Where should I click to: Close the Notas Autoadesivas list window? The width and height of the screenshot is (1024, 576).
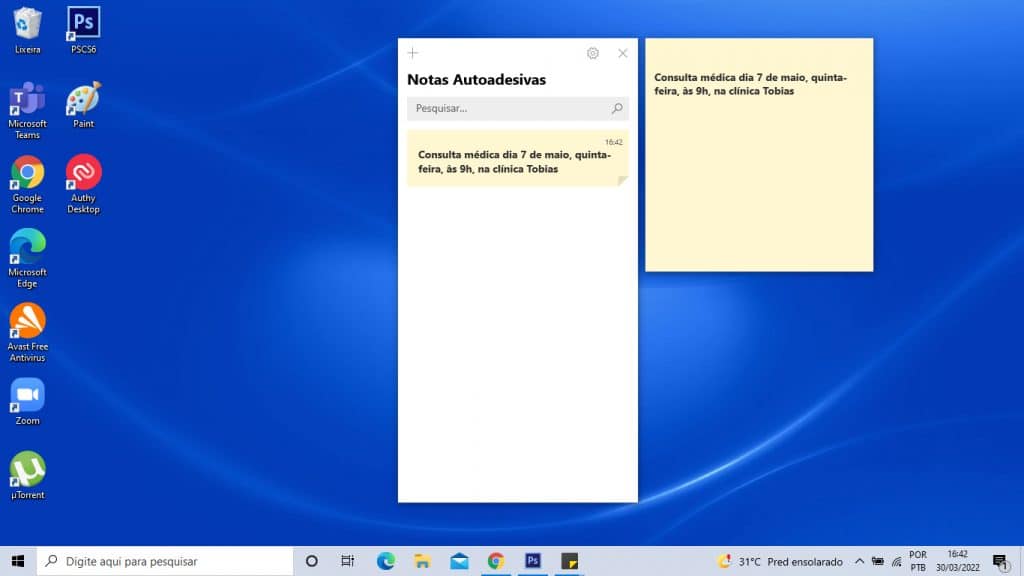[622, 54]
